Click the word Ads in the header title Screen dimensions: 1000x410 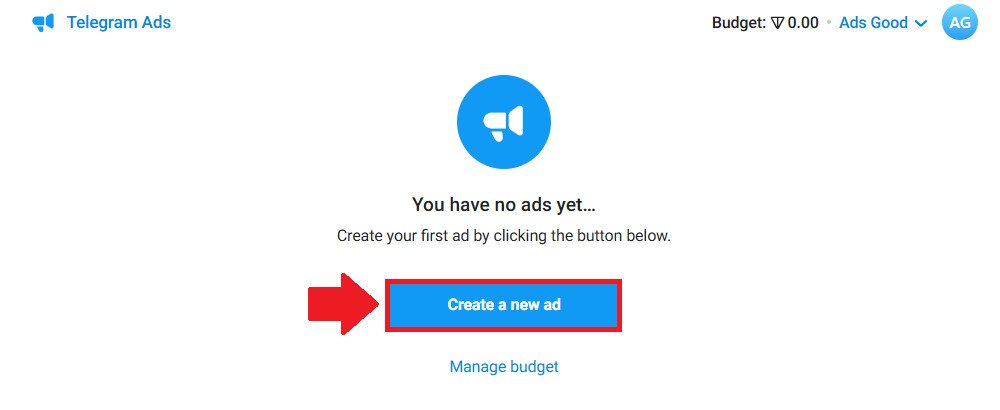pos(158,22)
